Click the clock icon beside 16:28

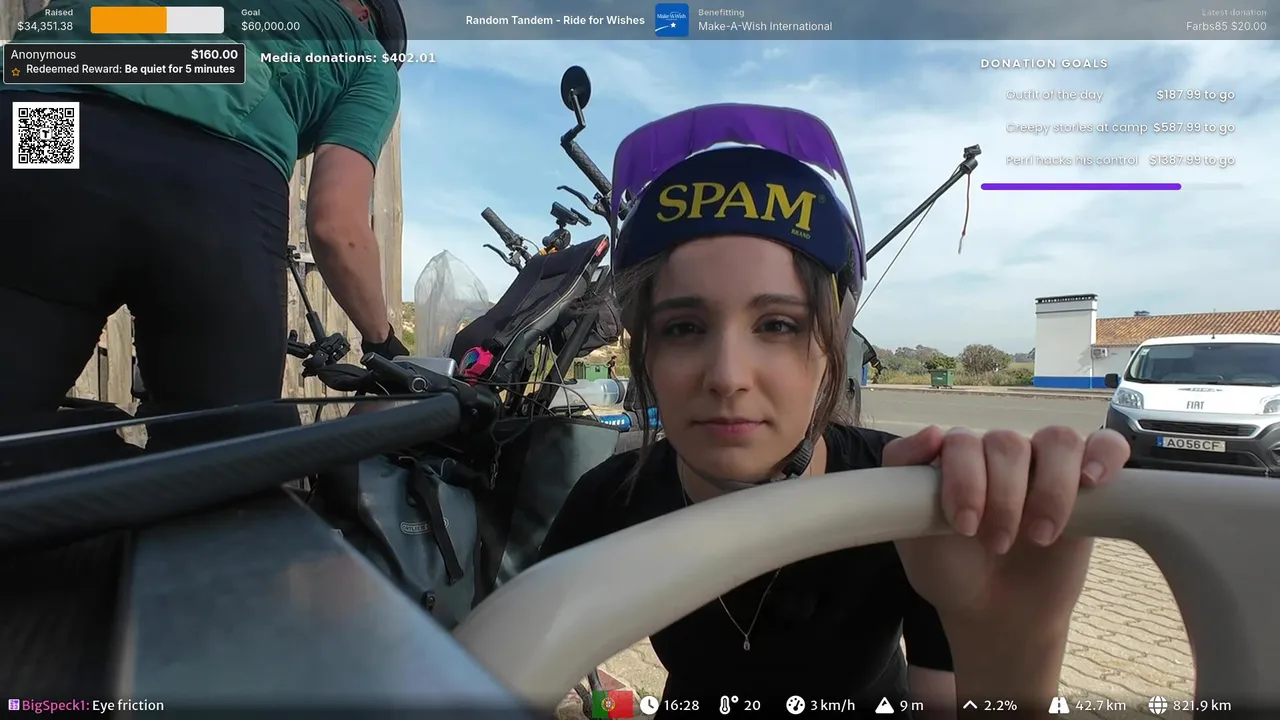coord(649,705)
